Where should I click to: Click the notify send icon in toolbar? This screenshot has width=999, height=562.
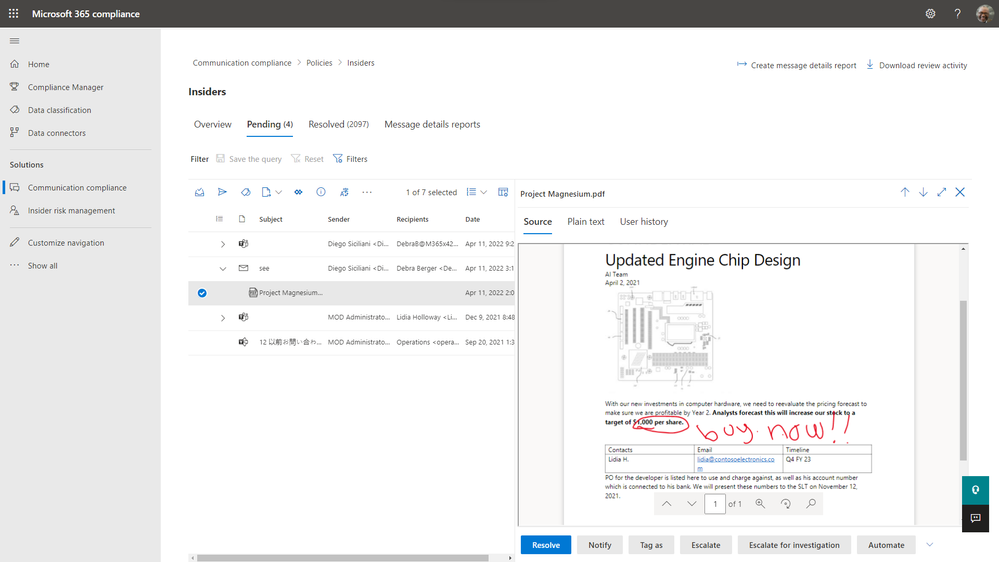[x=222, y=192]
